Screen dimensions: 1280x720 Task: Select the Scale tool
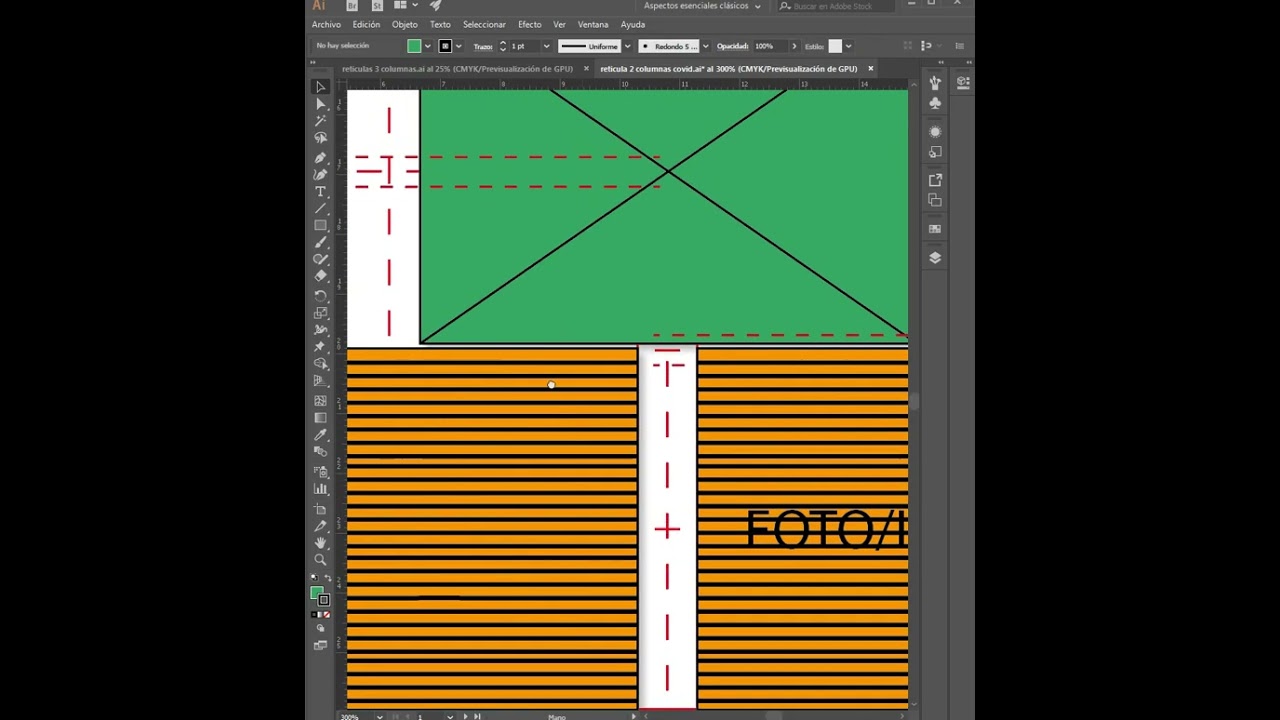(320, 313)
